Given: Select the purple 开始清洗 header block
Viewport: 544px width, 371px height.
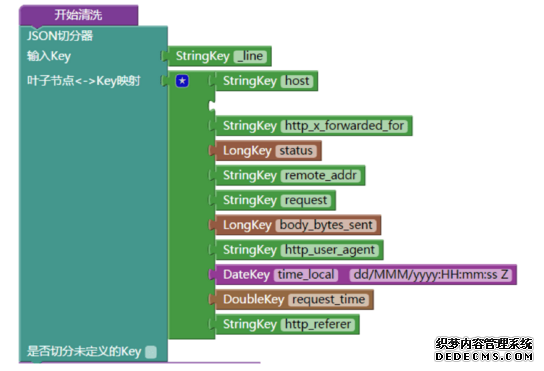Looking at the screenshot, I should point(78,15).
